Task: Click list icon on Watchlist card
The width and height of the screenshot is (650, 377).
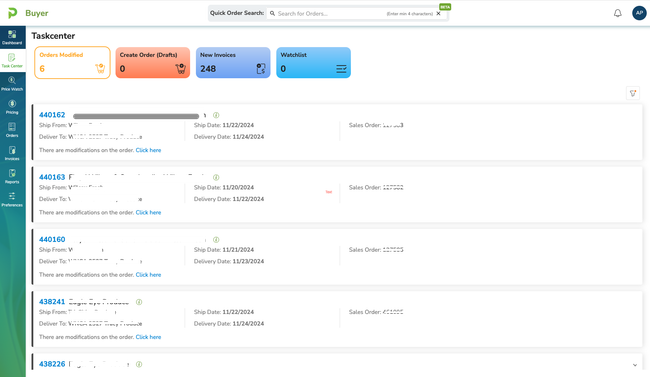Action: pyautogui.click(x=341, y=68)
